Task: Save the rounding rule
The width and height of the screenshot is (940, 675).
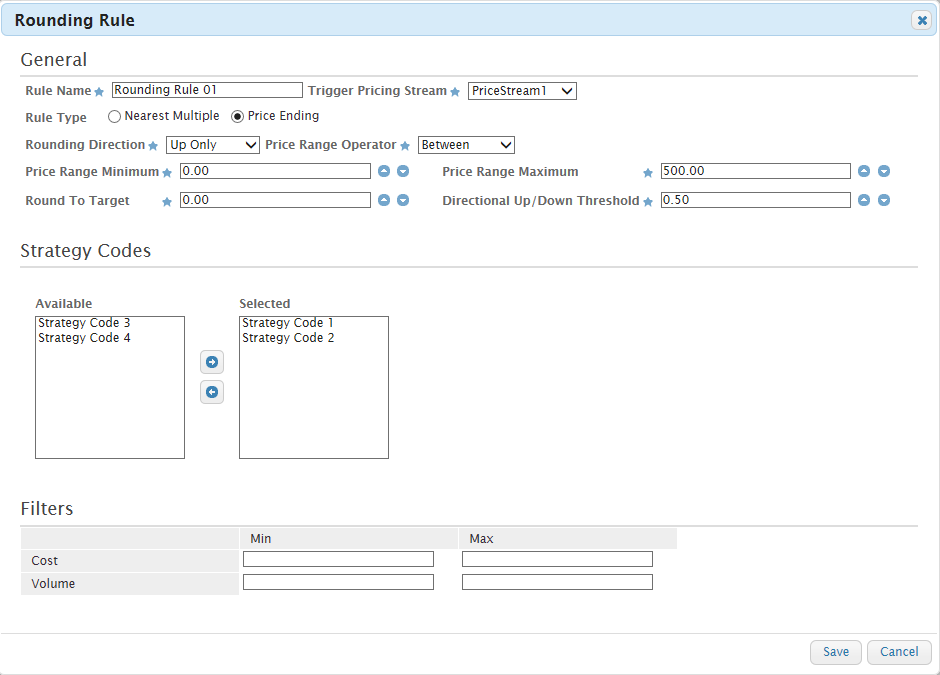Action: tap(836, 652)
